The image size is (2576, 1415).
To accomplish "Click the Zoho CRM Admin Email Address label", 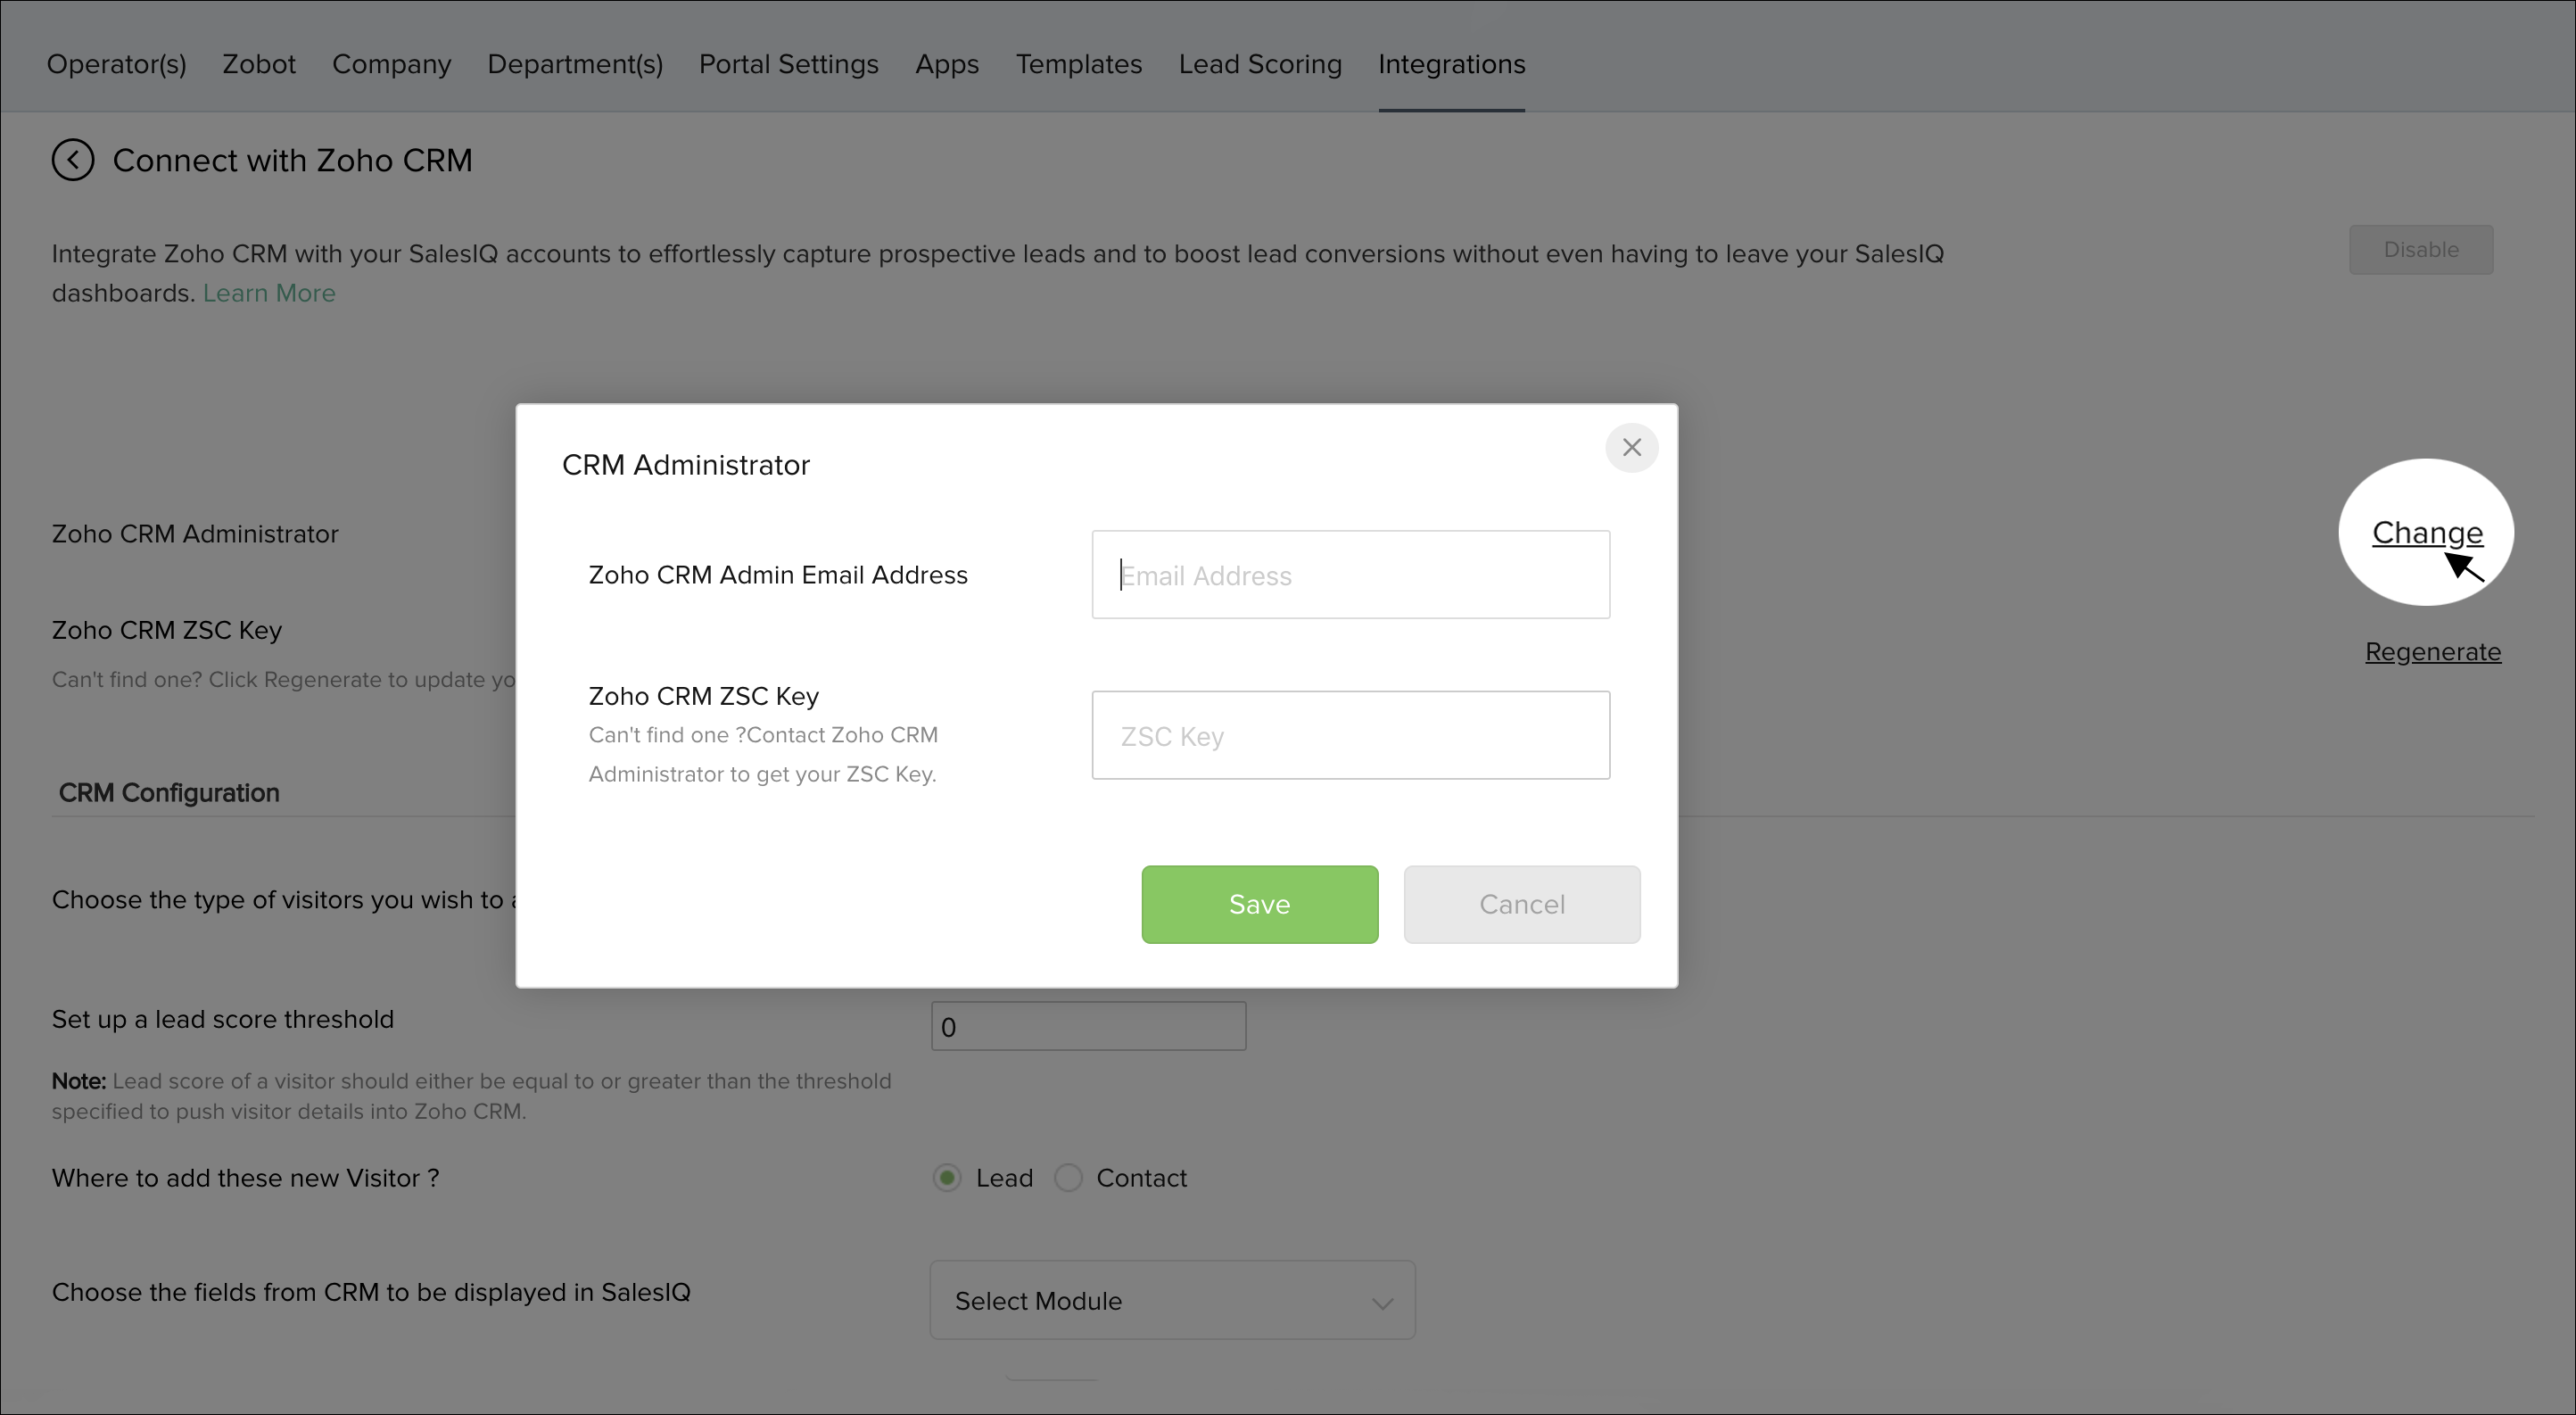I will tap(777, 575).
